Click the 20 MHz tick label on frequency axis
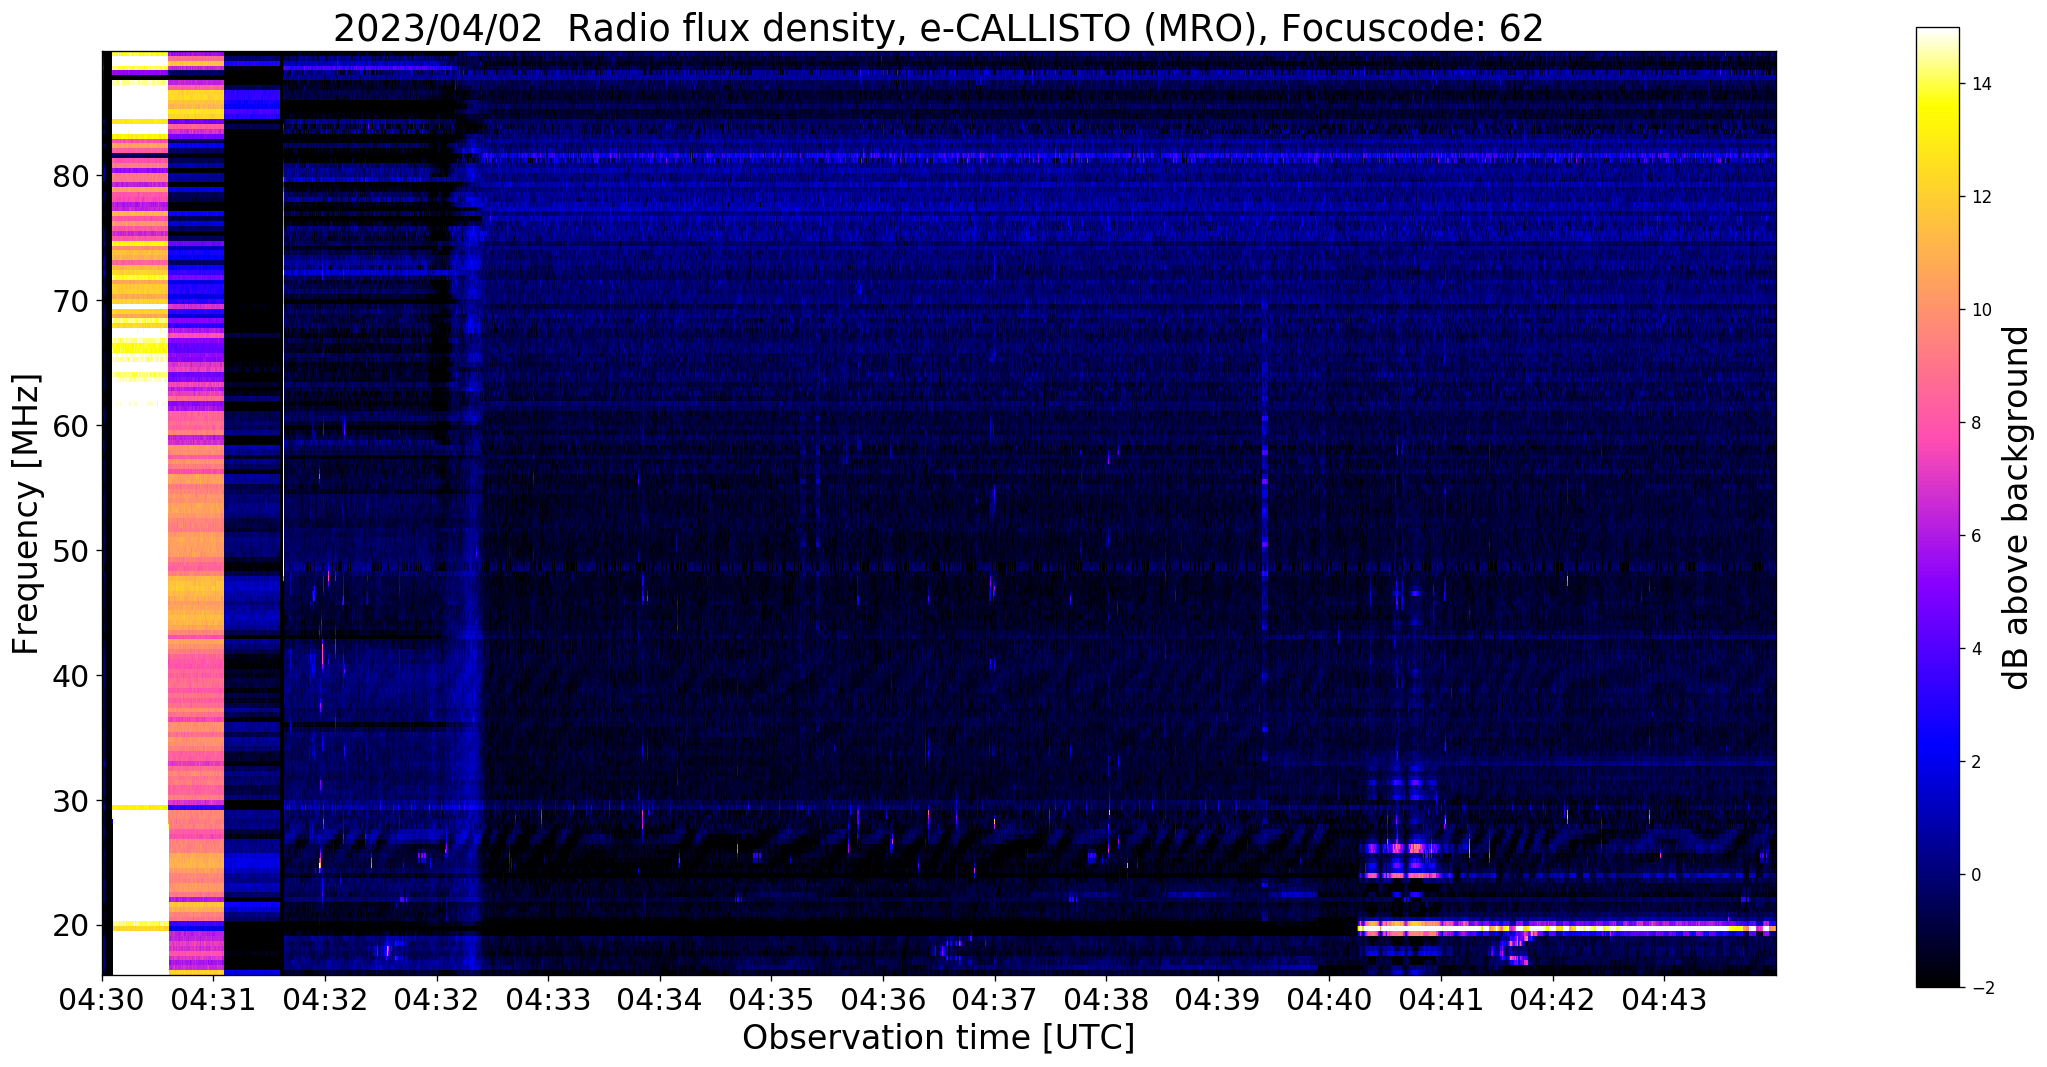The width and height of the screenshot is (2047, 1067). tap(70, 926)
